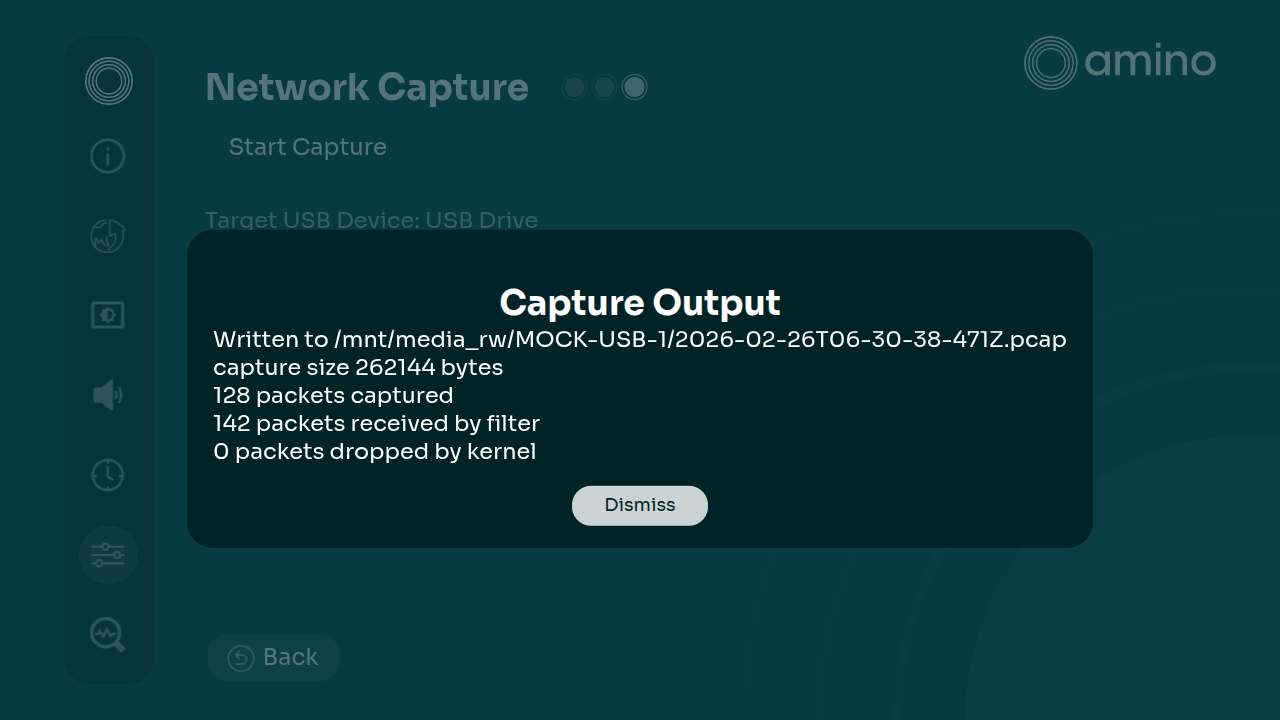This screenshot has height=720, width=1280.
Task: Click the amino brand logo at top right
Action: pyautogui.click(x=1120, y=63)
